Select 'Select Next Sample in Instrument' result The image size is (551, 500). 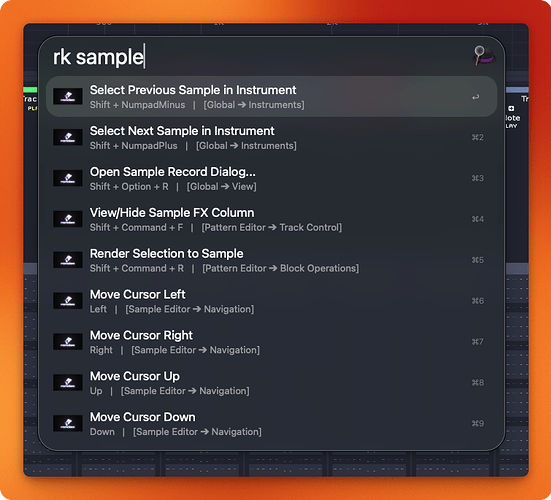pyautogui.click(x=271, y=137)
